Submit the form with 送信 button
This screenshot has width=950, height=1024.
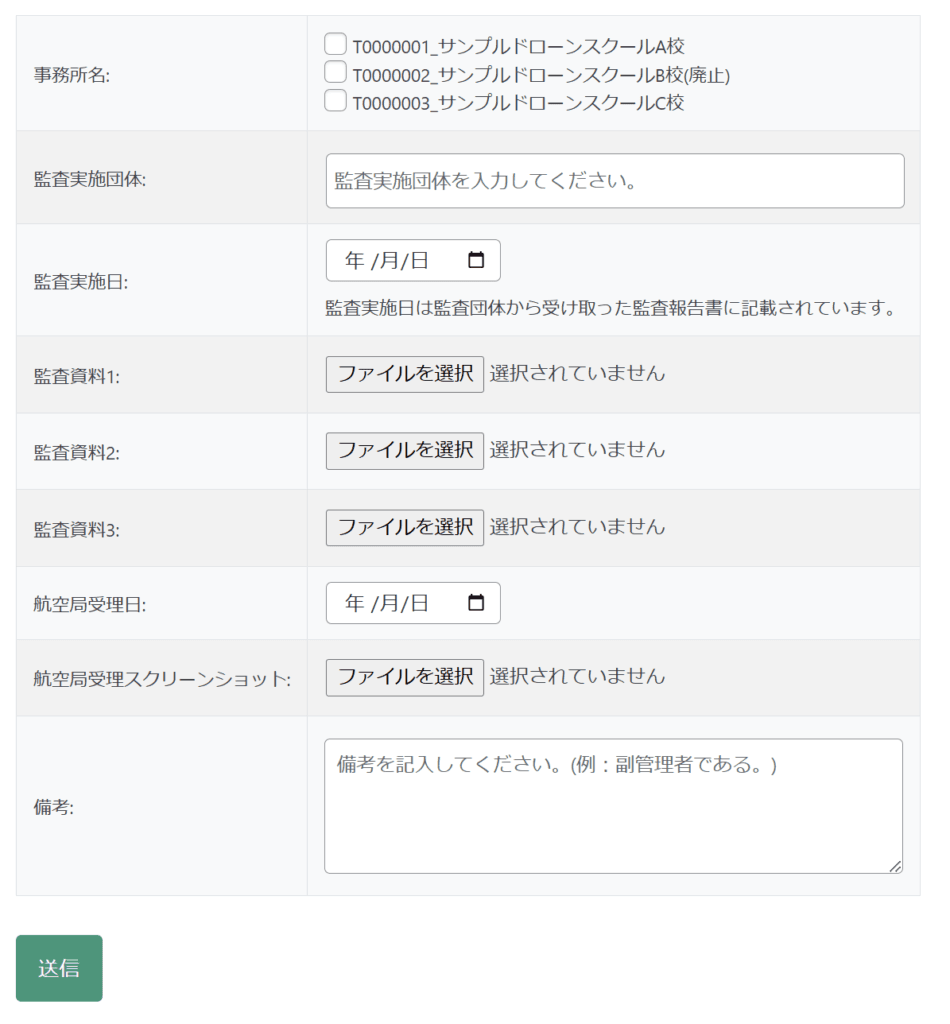click(59, 968)
